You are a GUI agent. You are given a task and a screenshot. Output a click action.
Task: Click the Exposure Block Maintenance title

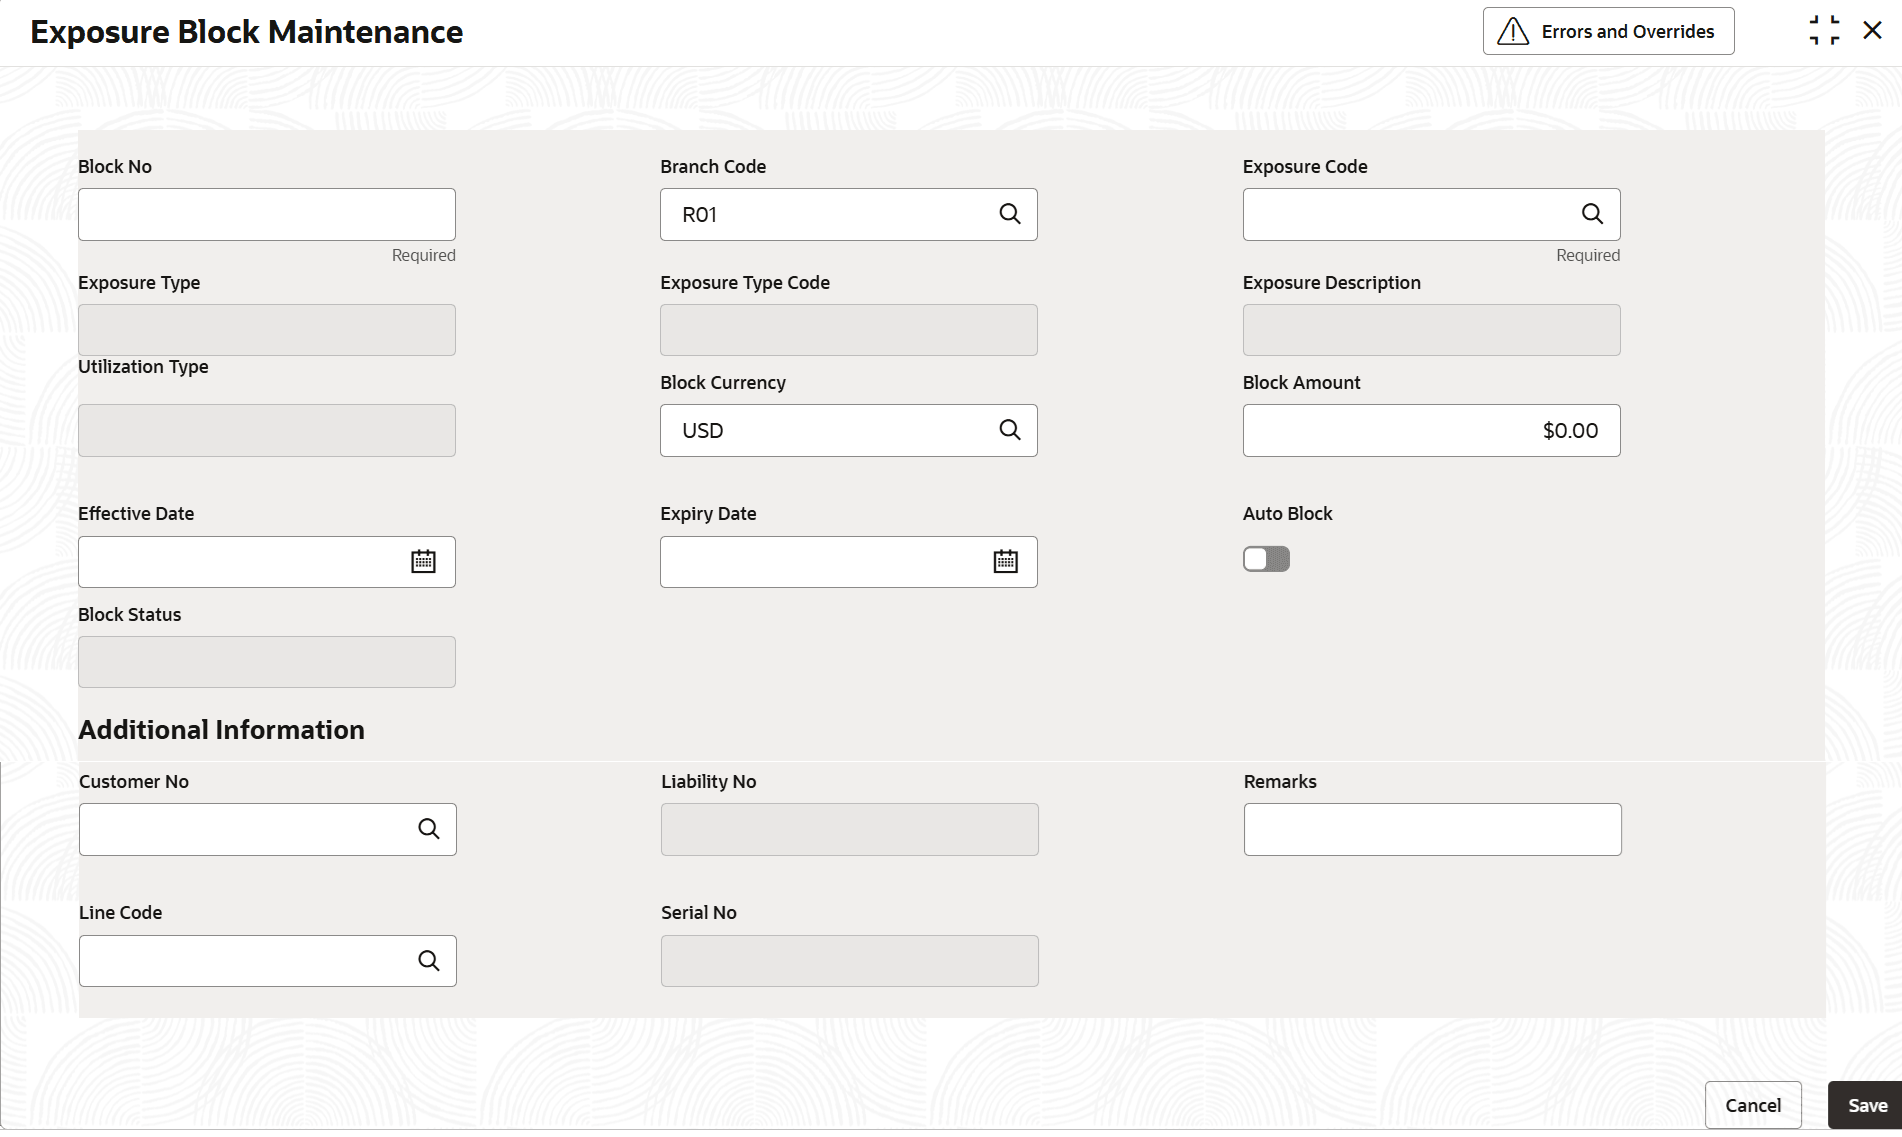point(247,32)
